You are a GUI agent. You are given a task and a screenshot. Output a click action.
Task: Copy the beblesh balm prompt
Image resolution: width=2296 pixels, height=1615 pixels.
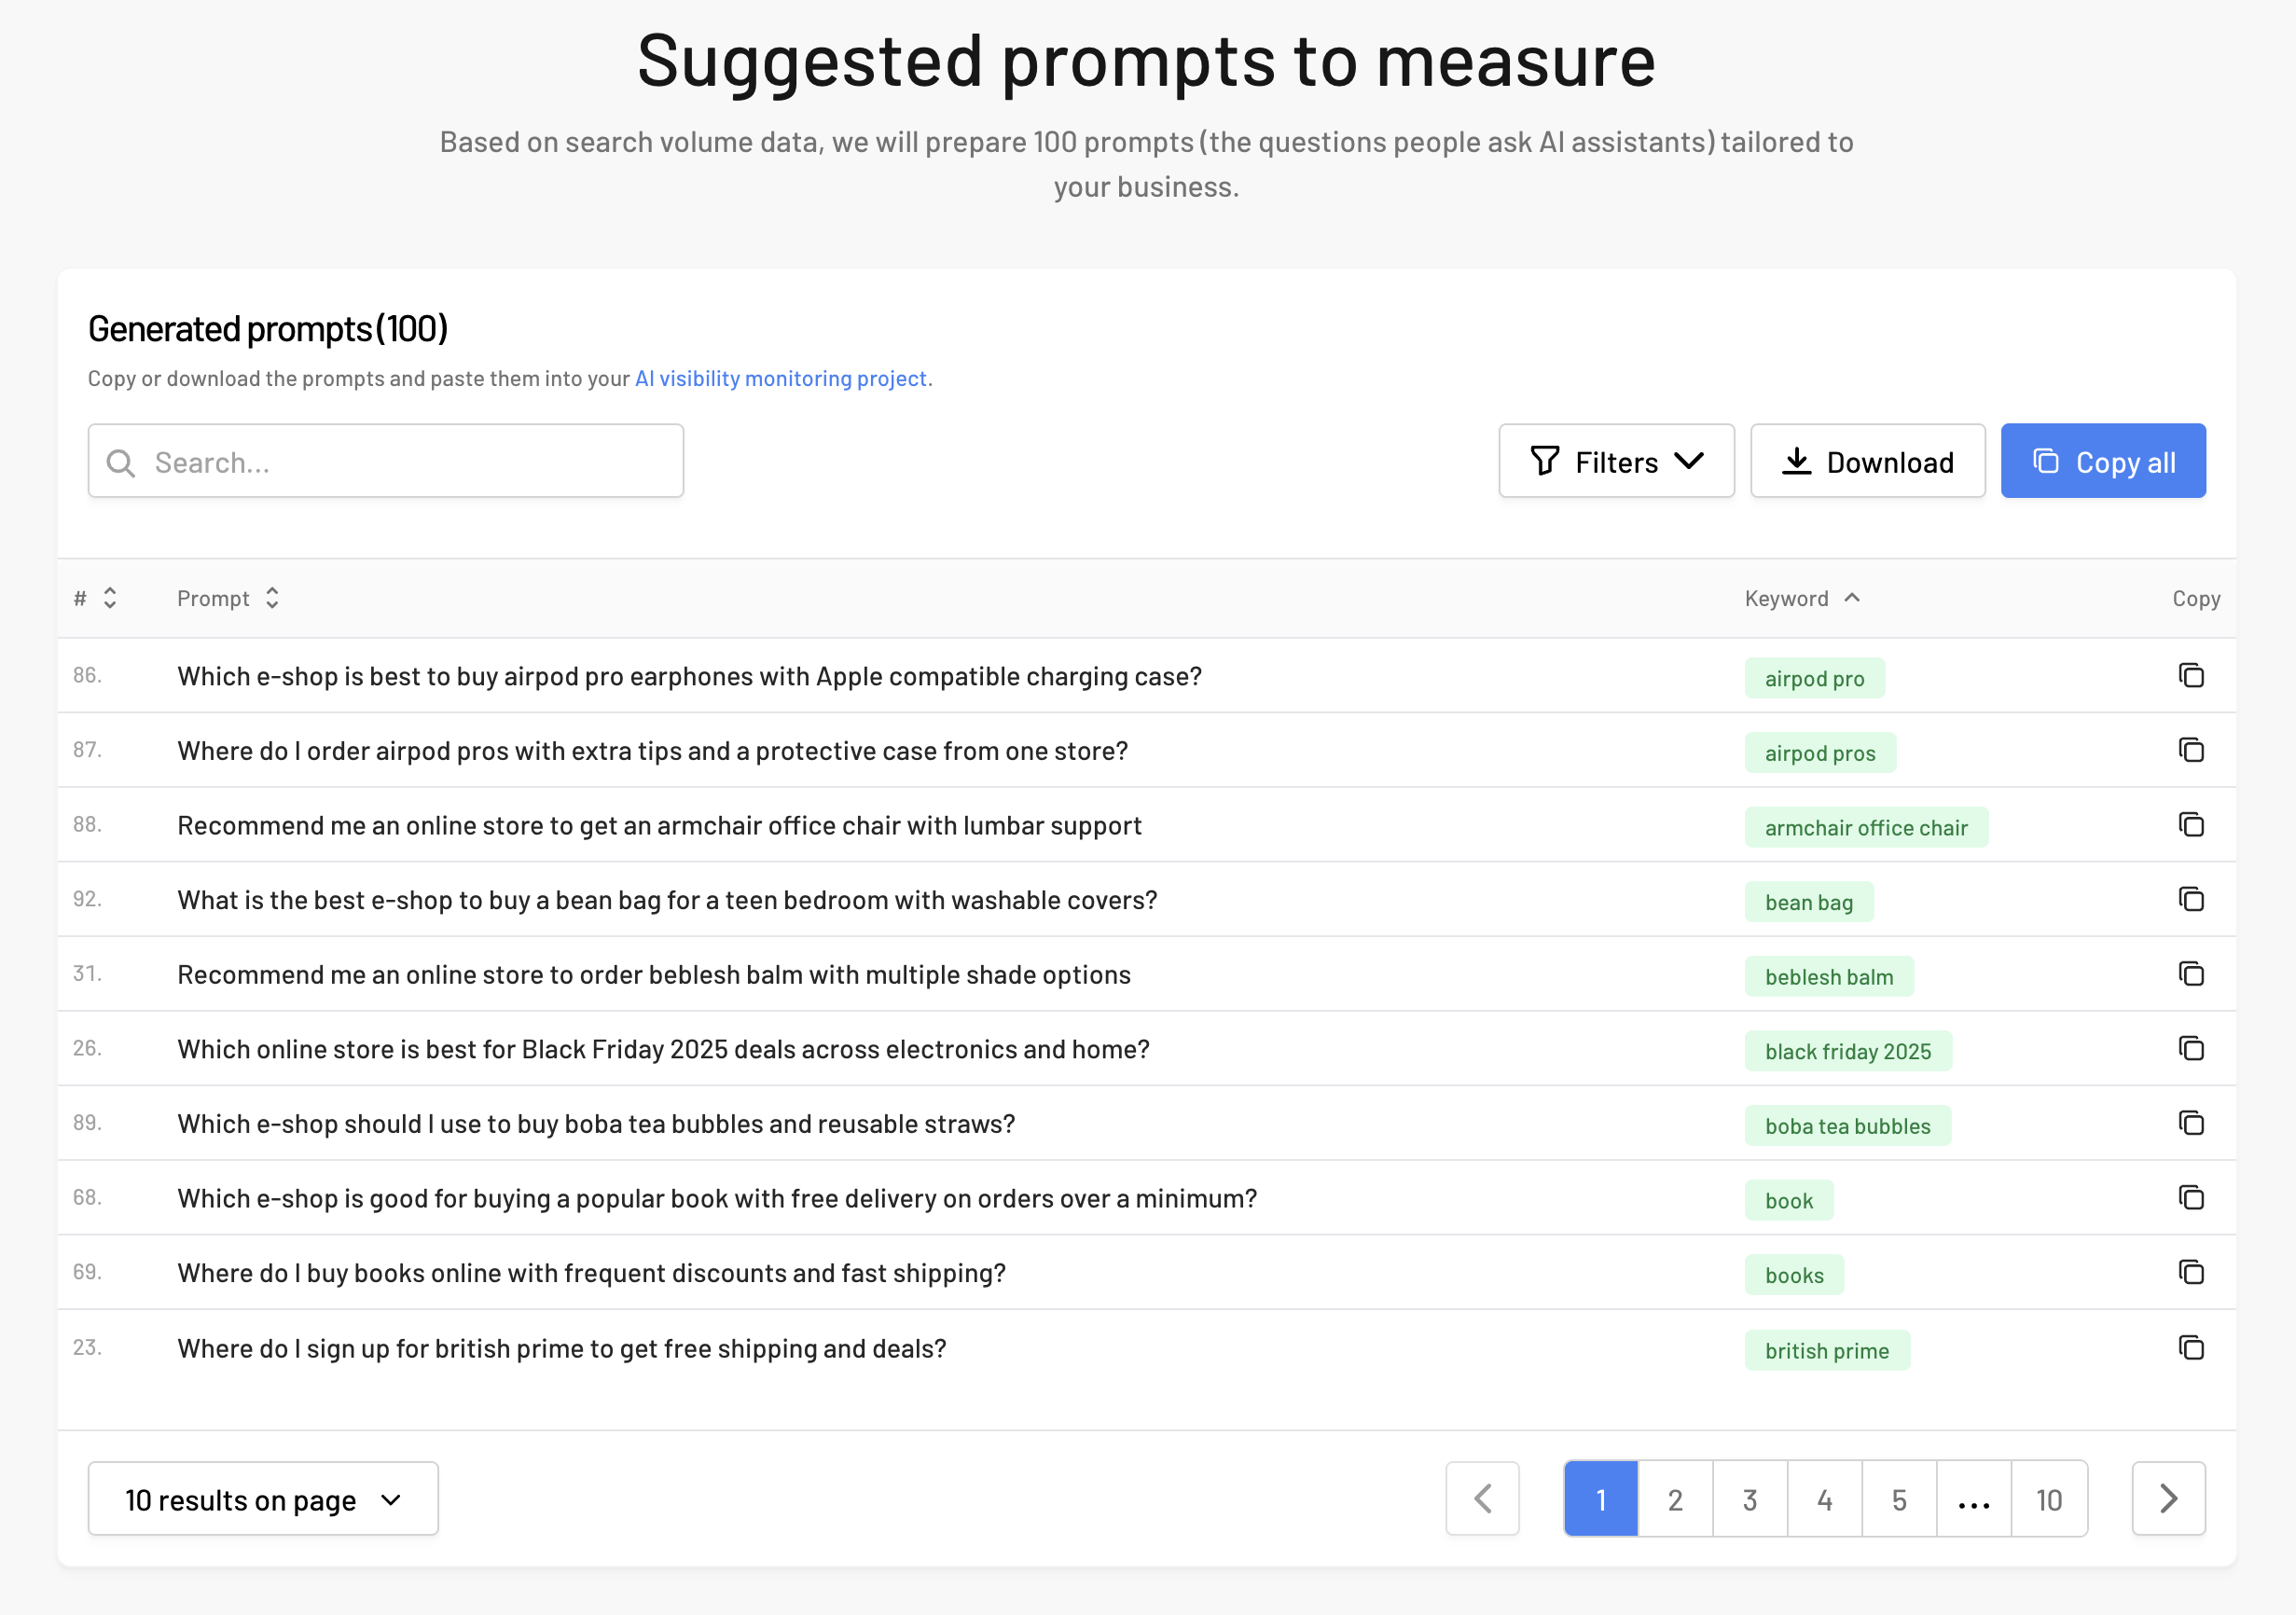(2191, 974)
